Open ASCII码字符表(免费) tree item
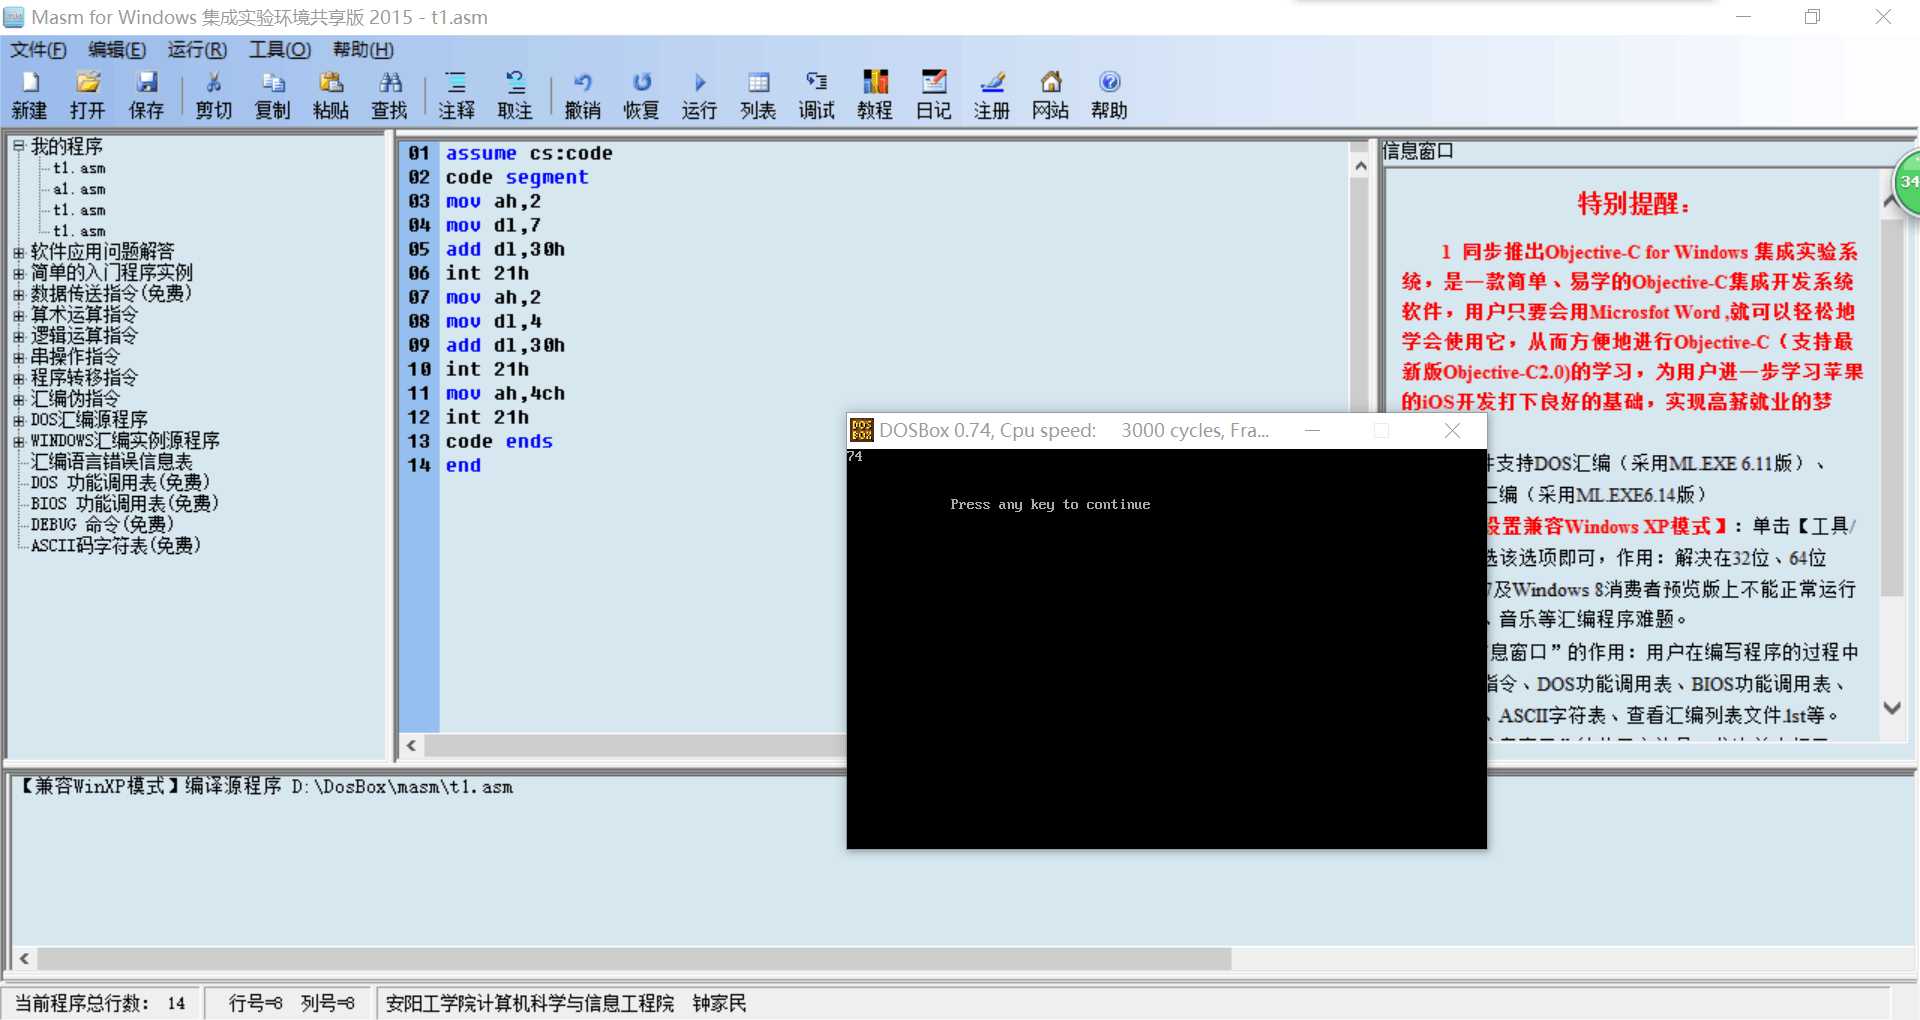 tap(116, 545)
